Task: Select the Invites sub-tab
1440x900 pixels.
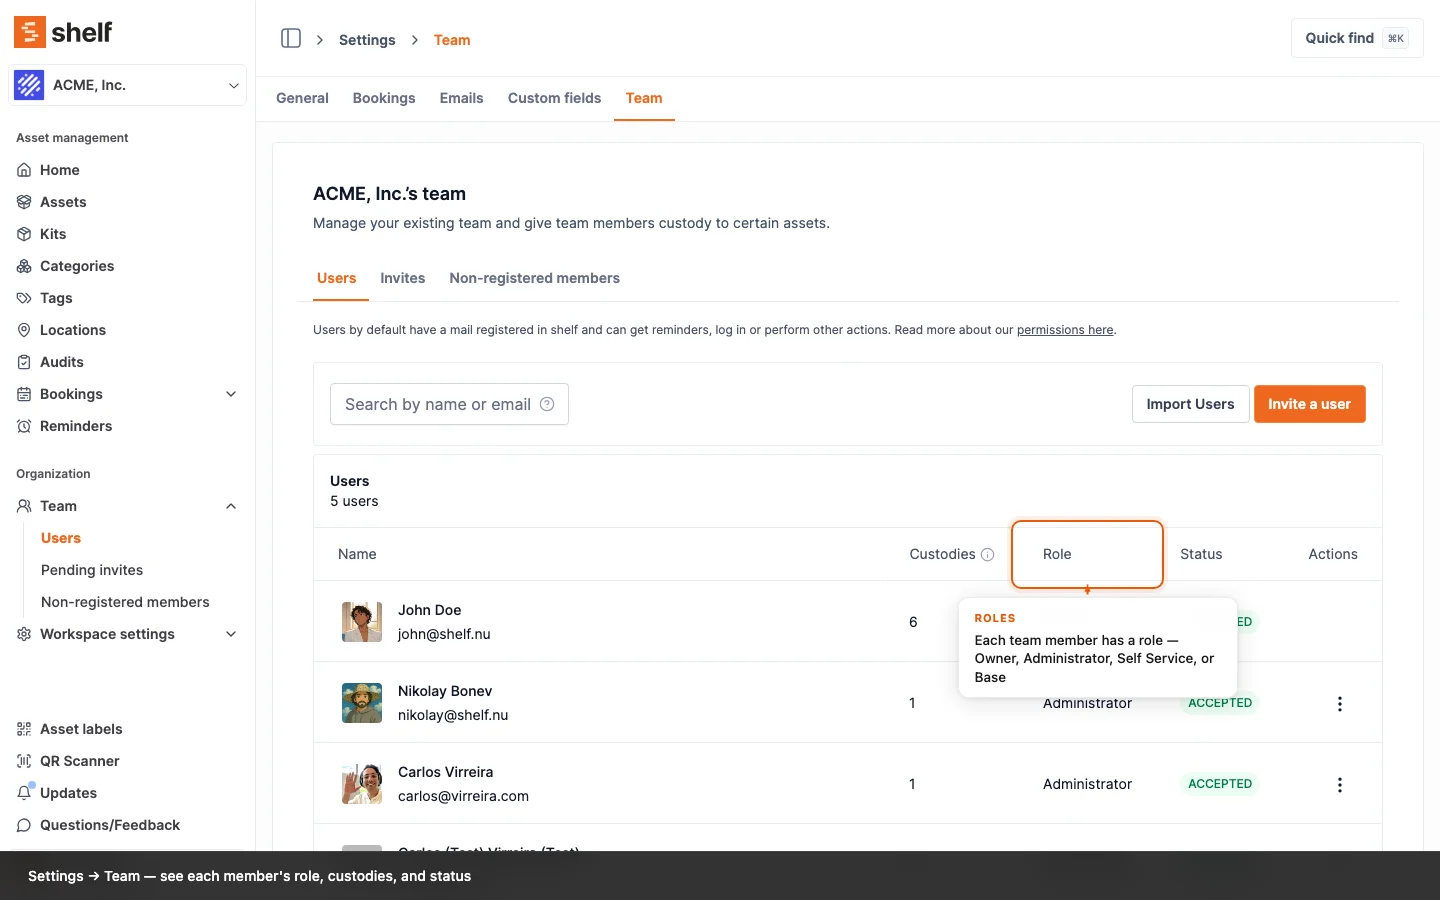Action: click(402, 278)
